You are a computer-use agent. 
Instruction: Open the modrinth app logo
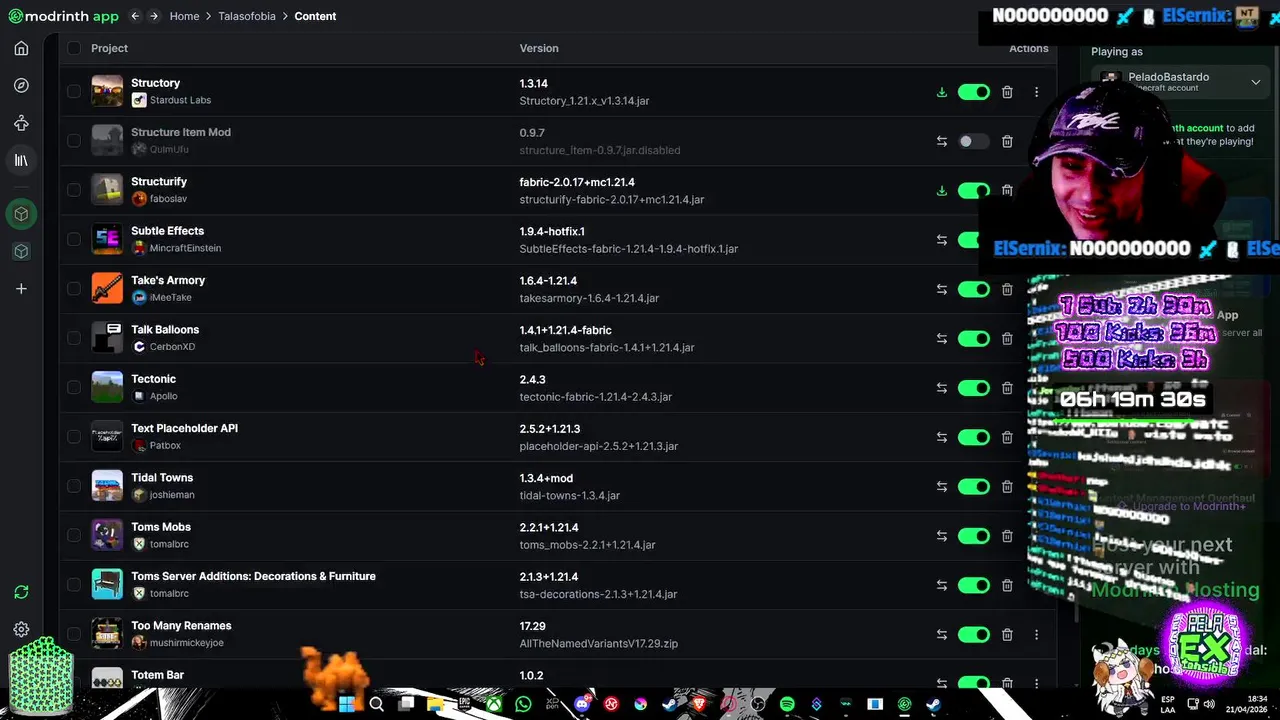point(63,16)
